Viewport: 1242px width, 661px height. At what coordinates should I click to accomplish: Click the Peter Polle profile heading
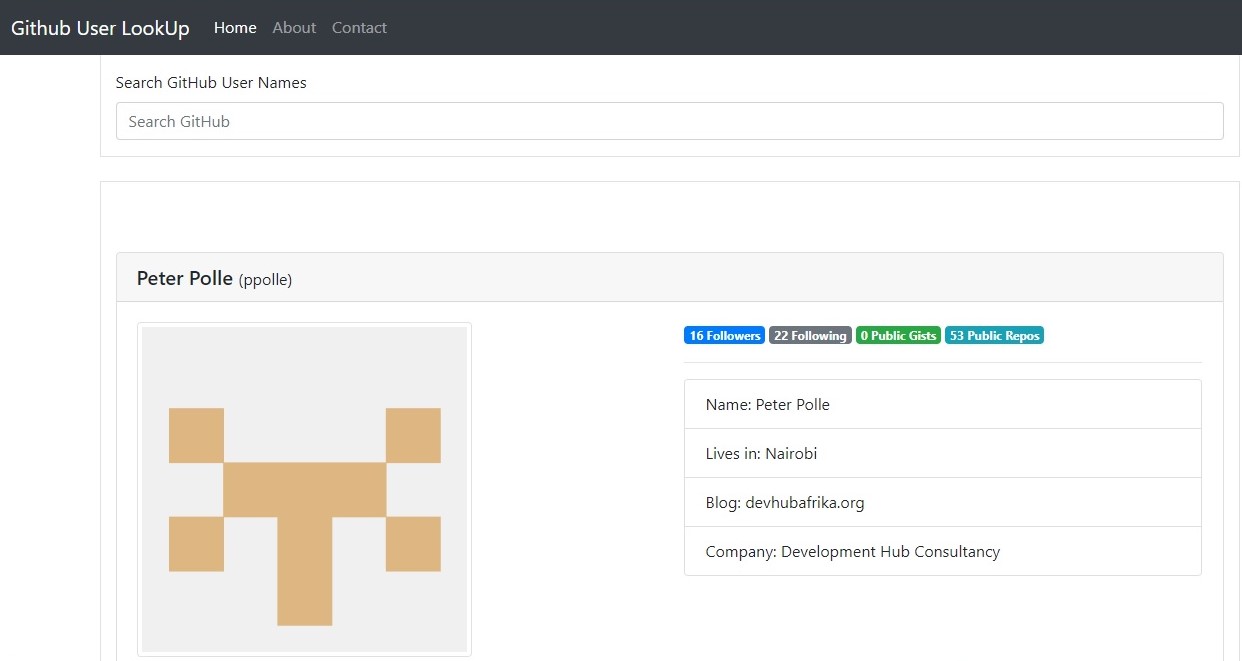click(184, 278)
